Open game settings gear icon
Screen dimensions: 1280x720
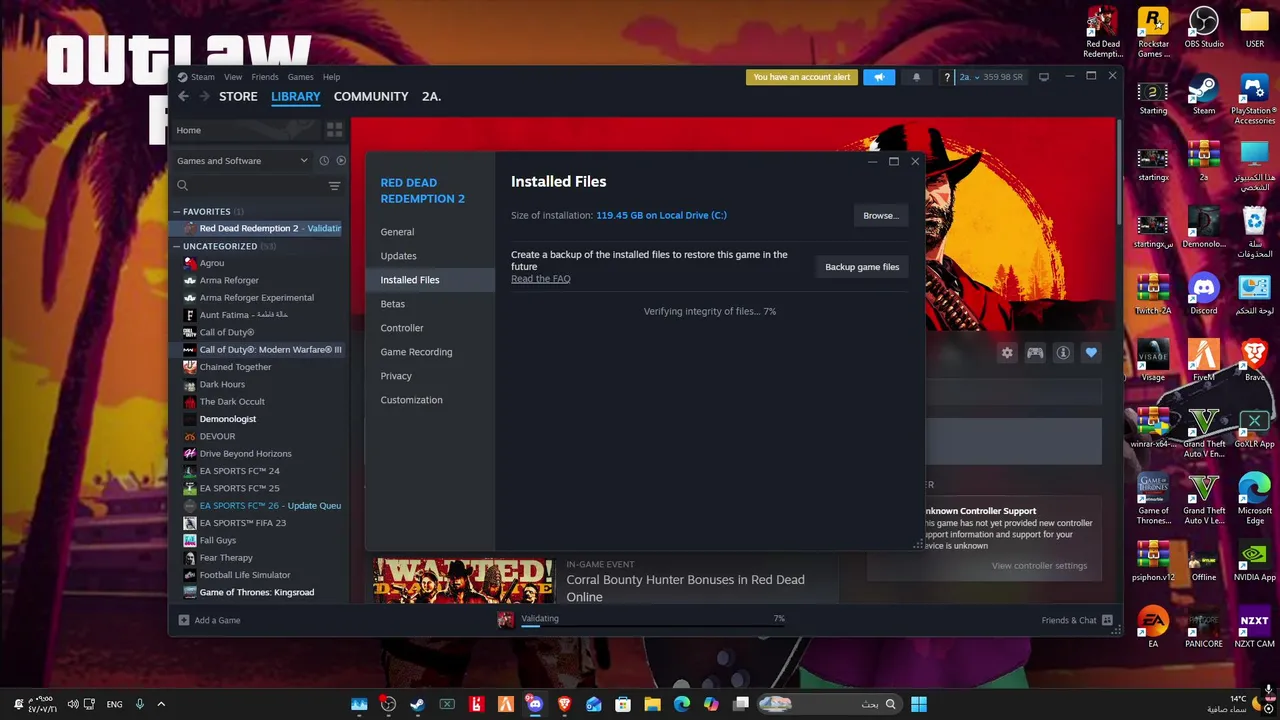click(x=1007, y=352)
